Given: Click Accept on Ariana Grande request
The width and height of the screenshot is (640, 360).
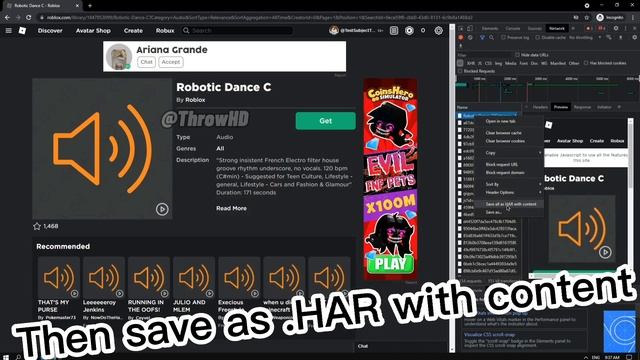Looking at the screenshot, I should click(171, 62).
